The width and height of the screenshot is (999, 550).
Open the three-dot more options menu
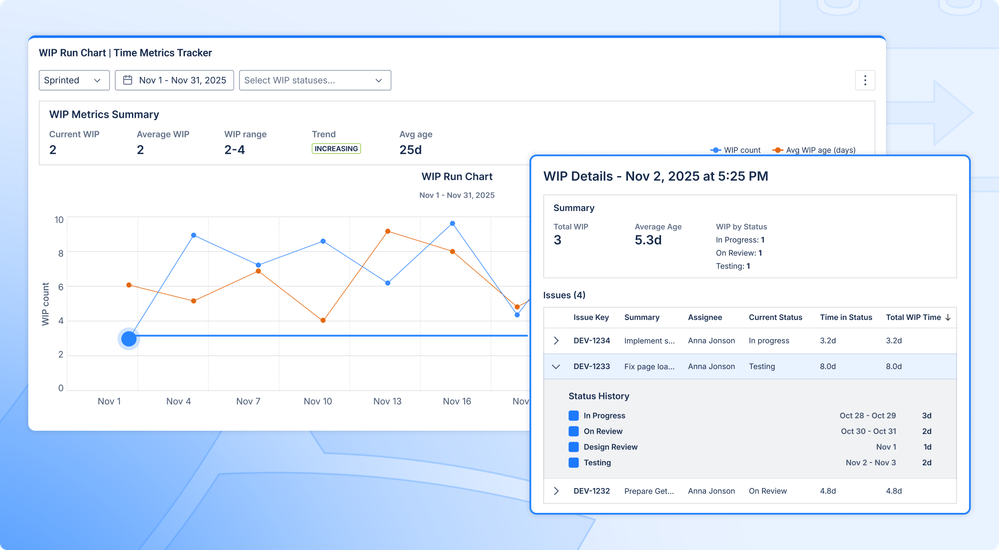[865, 80]
